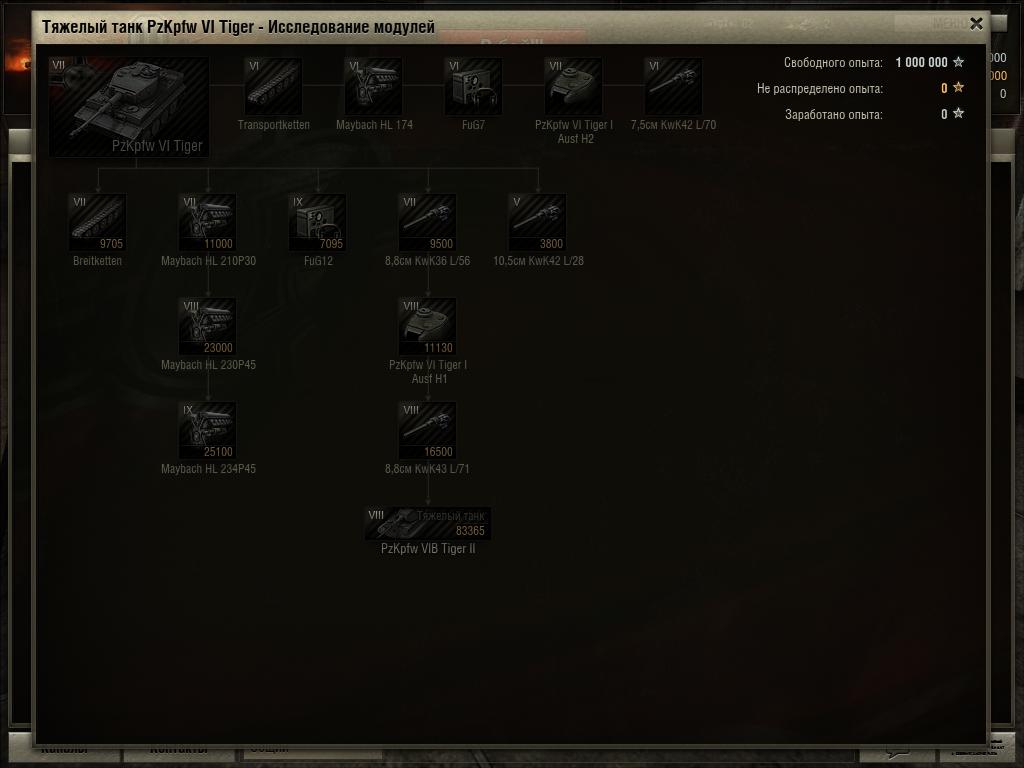Click the '8,8см KwK36 L/56' label
The height and width of the screenshot is (768, 1024).
[428, 261]
